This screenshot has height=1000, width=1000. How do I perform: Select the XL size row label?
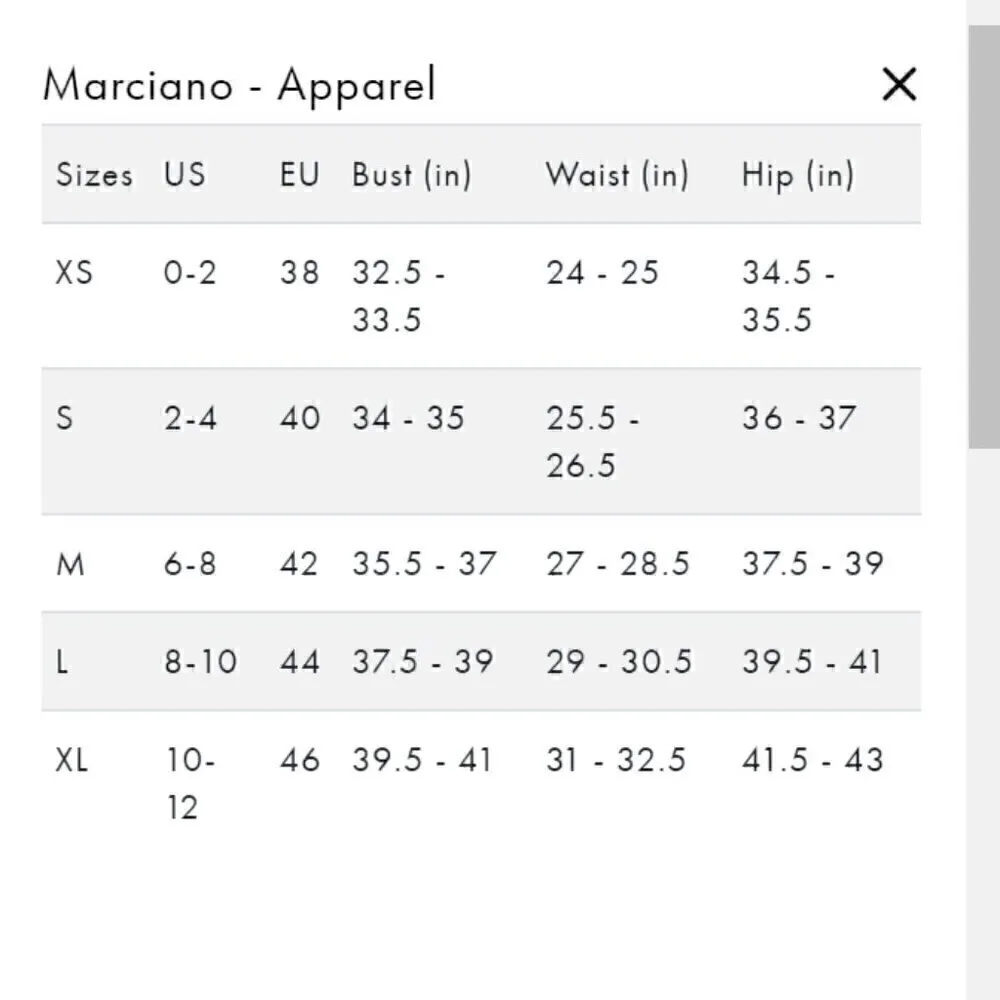[x=72, y=760]
